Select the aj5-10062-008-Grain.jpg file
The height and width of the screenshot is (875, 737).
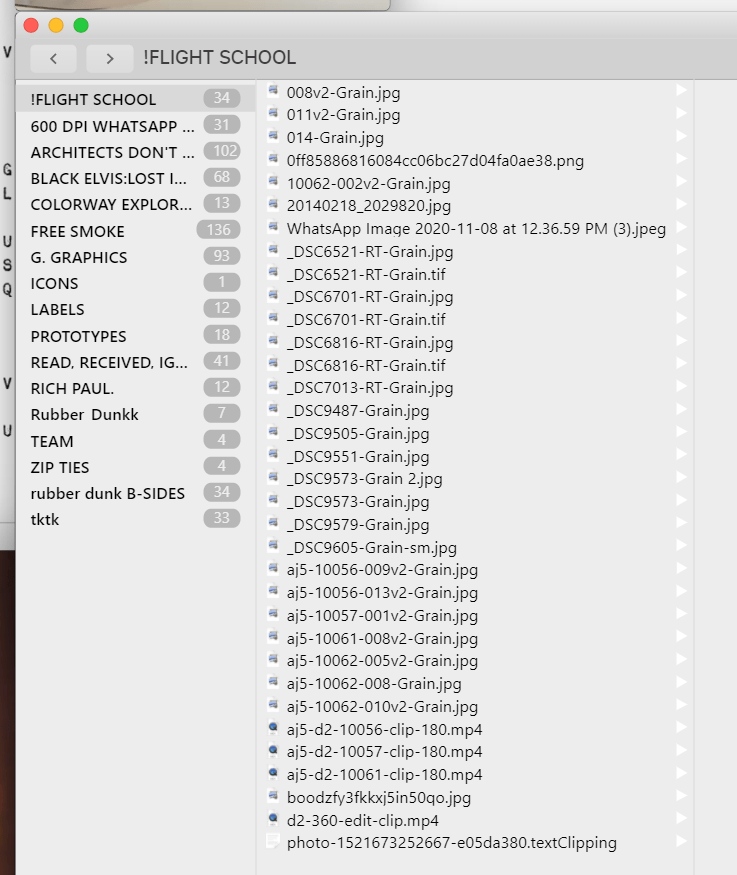[374, 684]
